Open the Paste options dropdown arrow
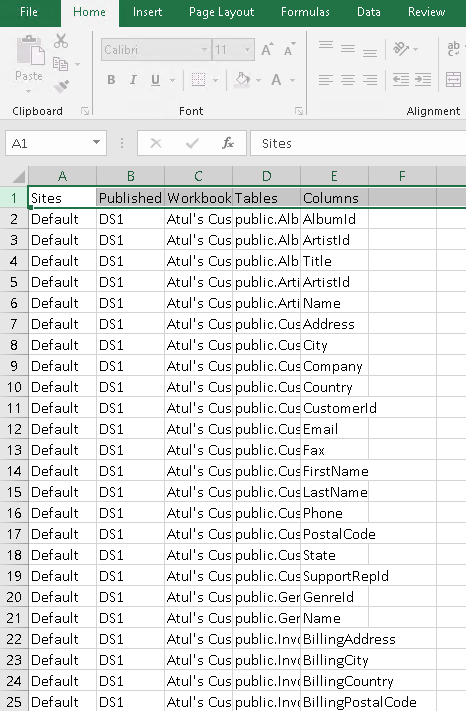 (29, 92)
